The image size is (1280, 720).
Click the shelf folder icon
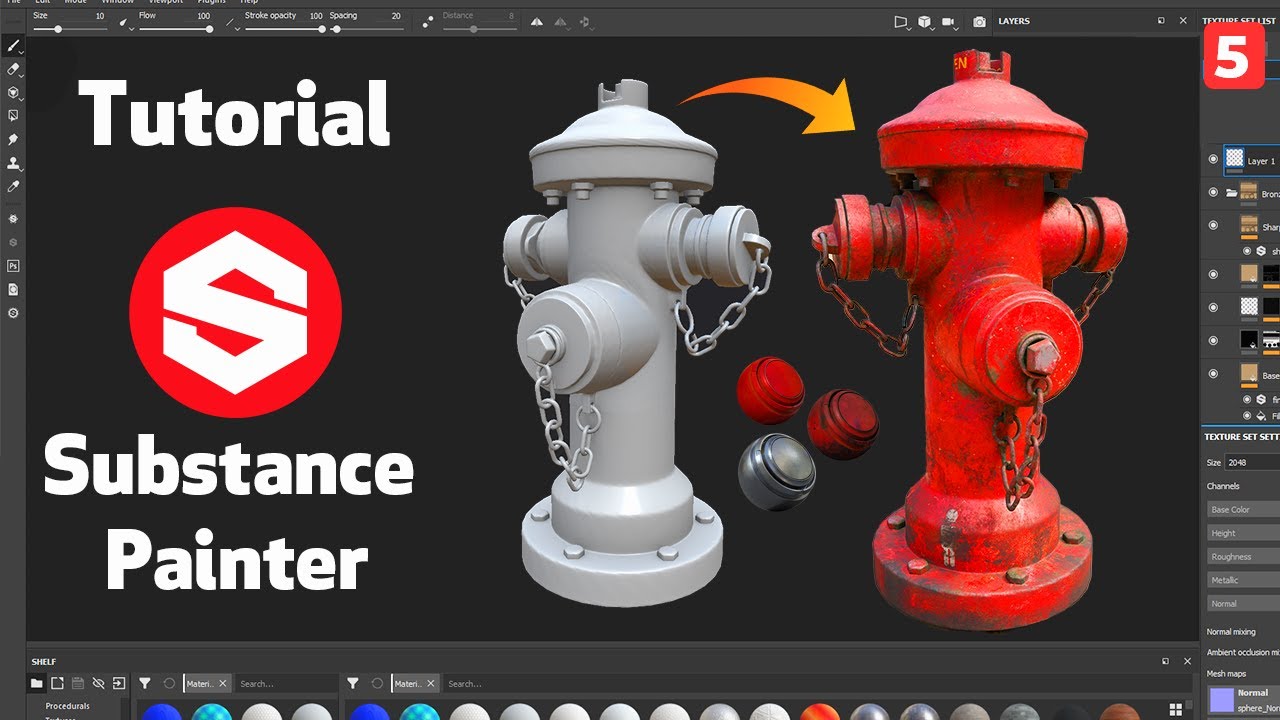tap(37, 683)
